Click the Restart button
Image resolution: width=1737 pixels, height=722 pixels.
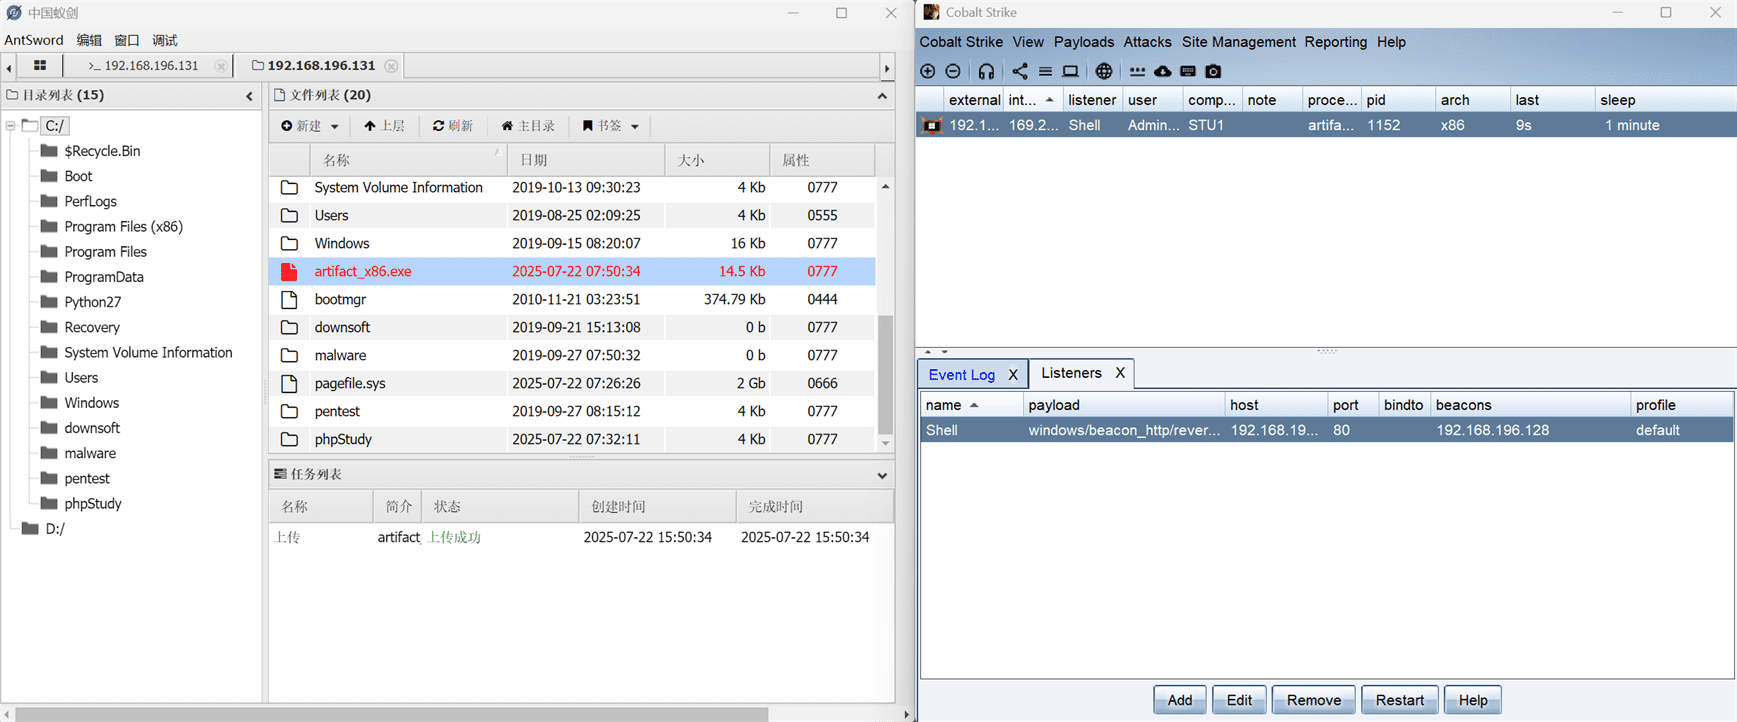click(x=1400, y=700)
